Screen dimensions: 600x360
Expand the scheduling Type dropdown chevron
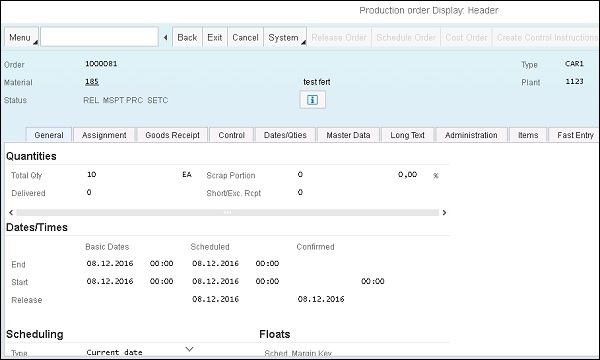pyautogui.click(x=189, y=349)
